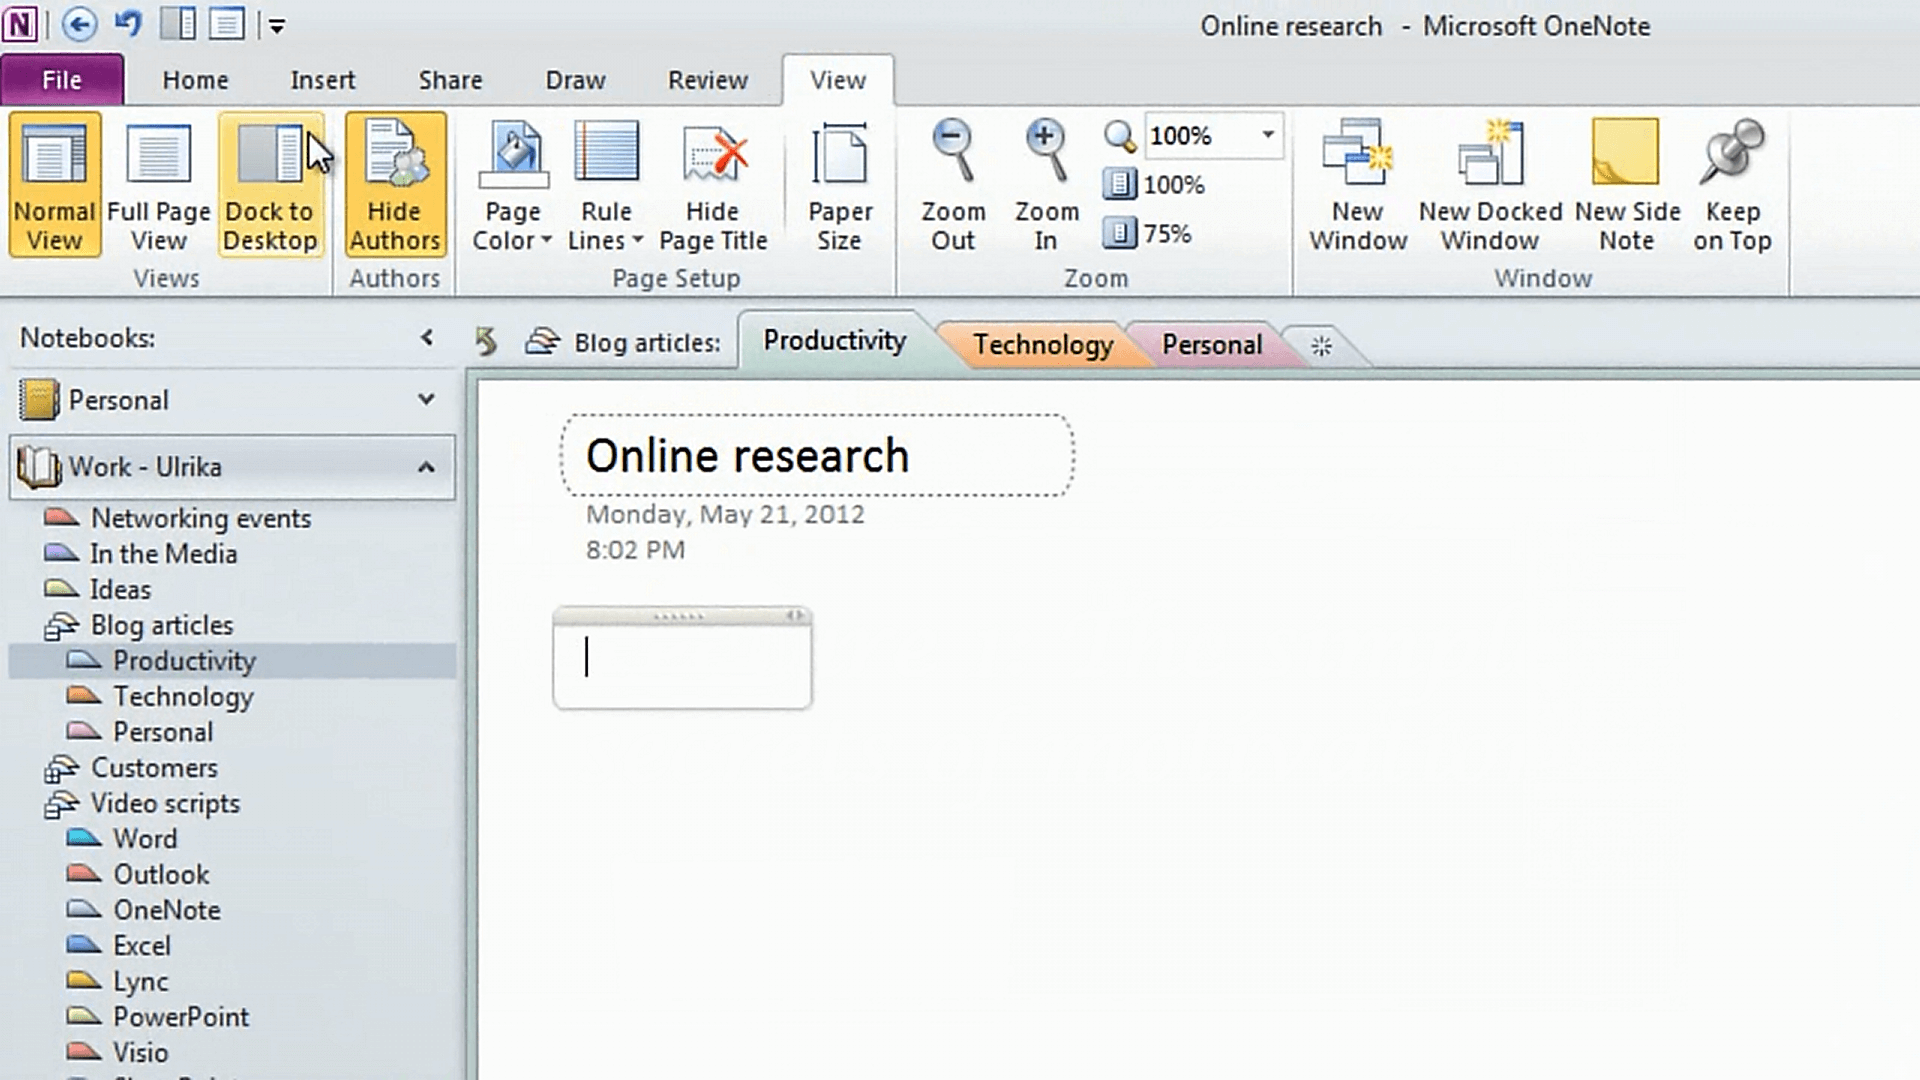
Task: Set zoom to 100% preset button
Action: [1154, 185]
